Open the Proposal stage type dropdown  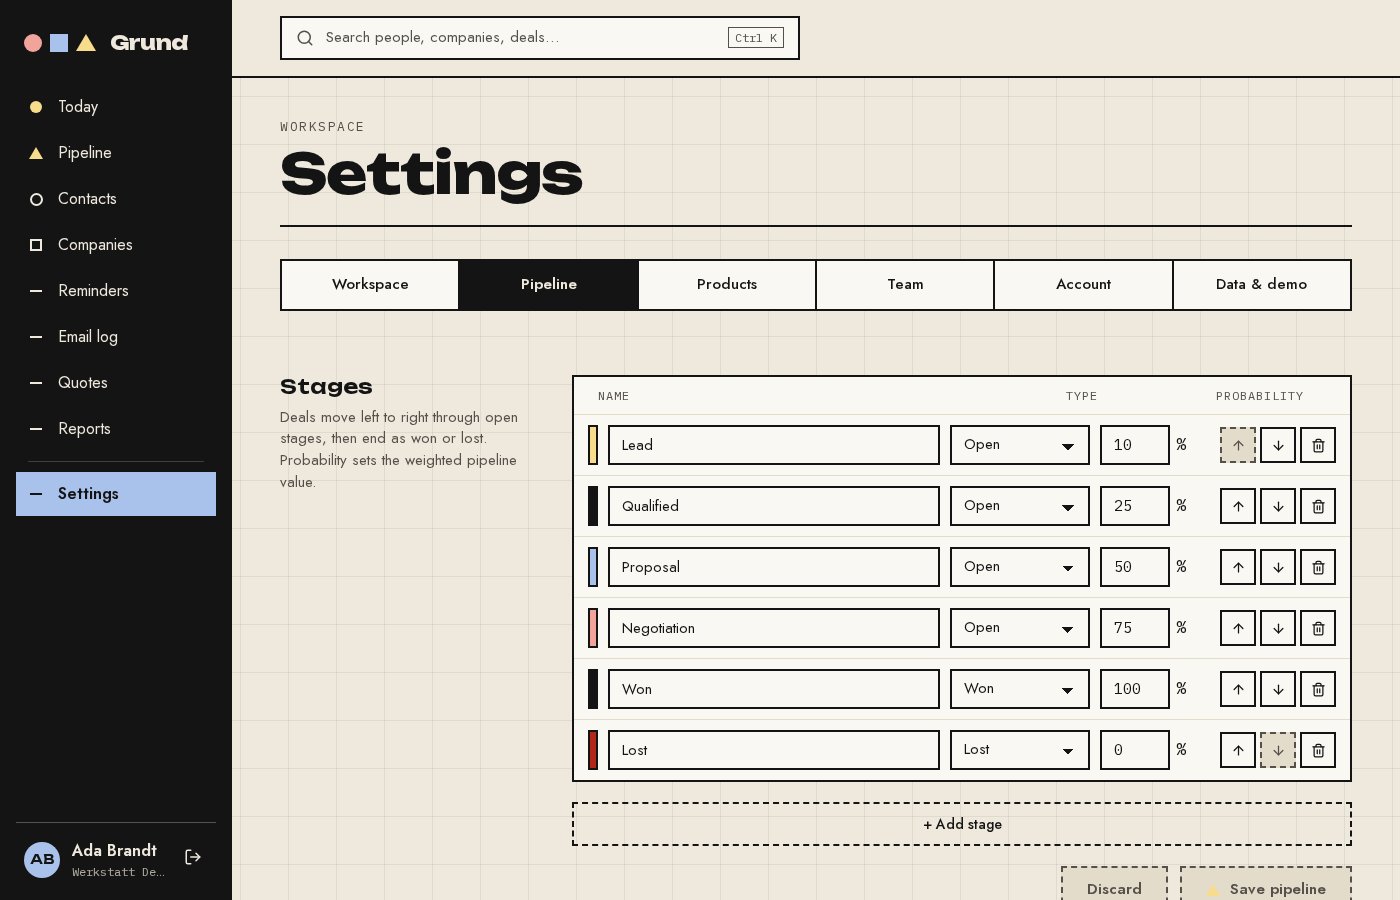(1020, 567)
